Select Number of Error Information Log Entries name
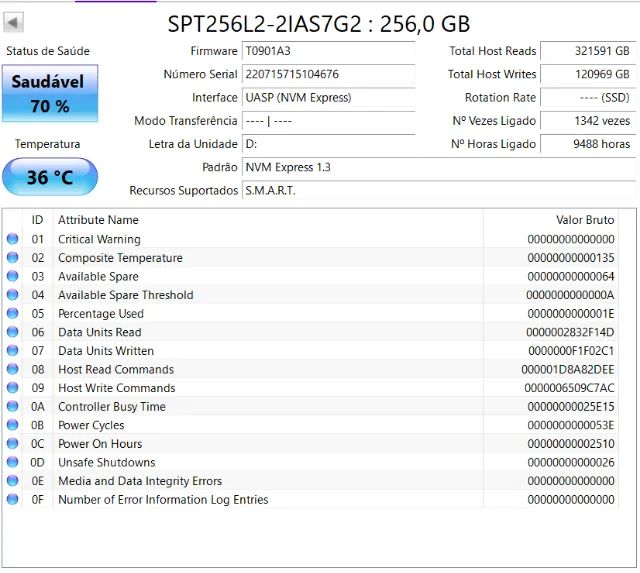 (163, 500)
